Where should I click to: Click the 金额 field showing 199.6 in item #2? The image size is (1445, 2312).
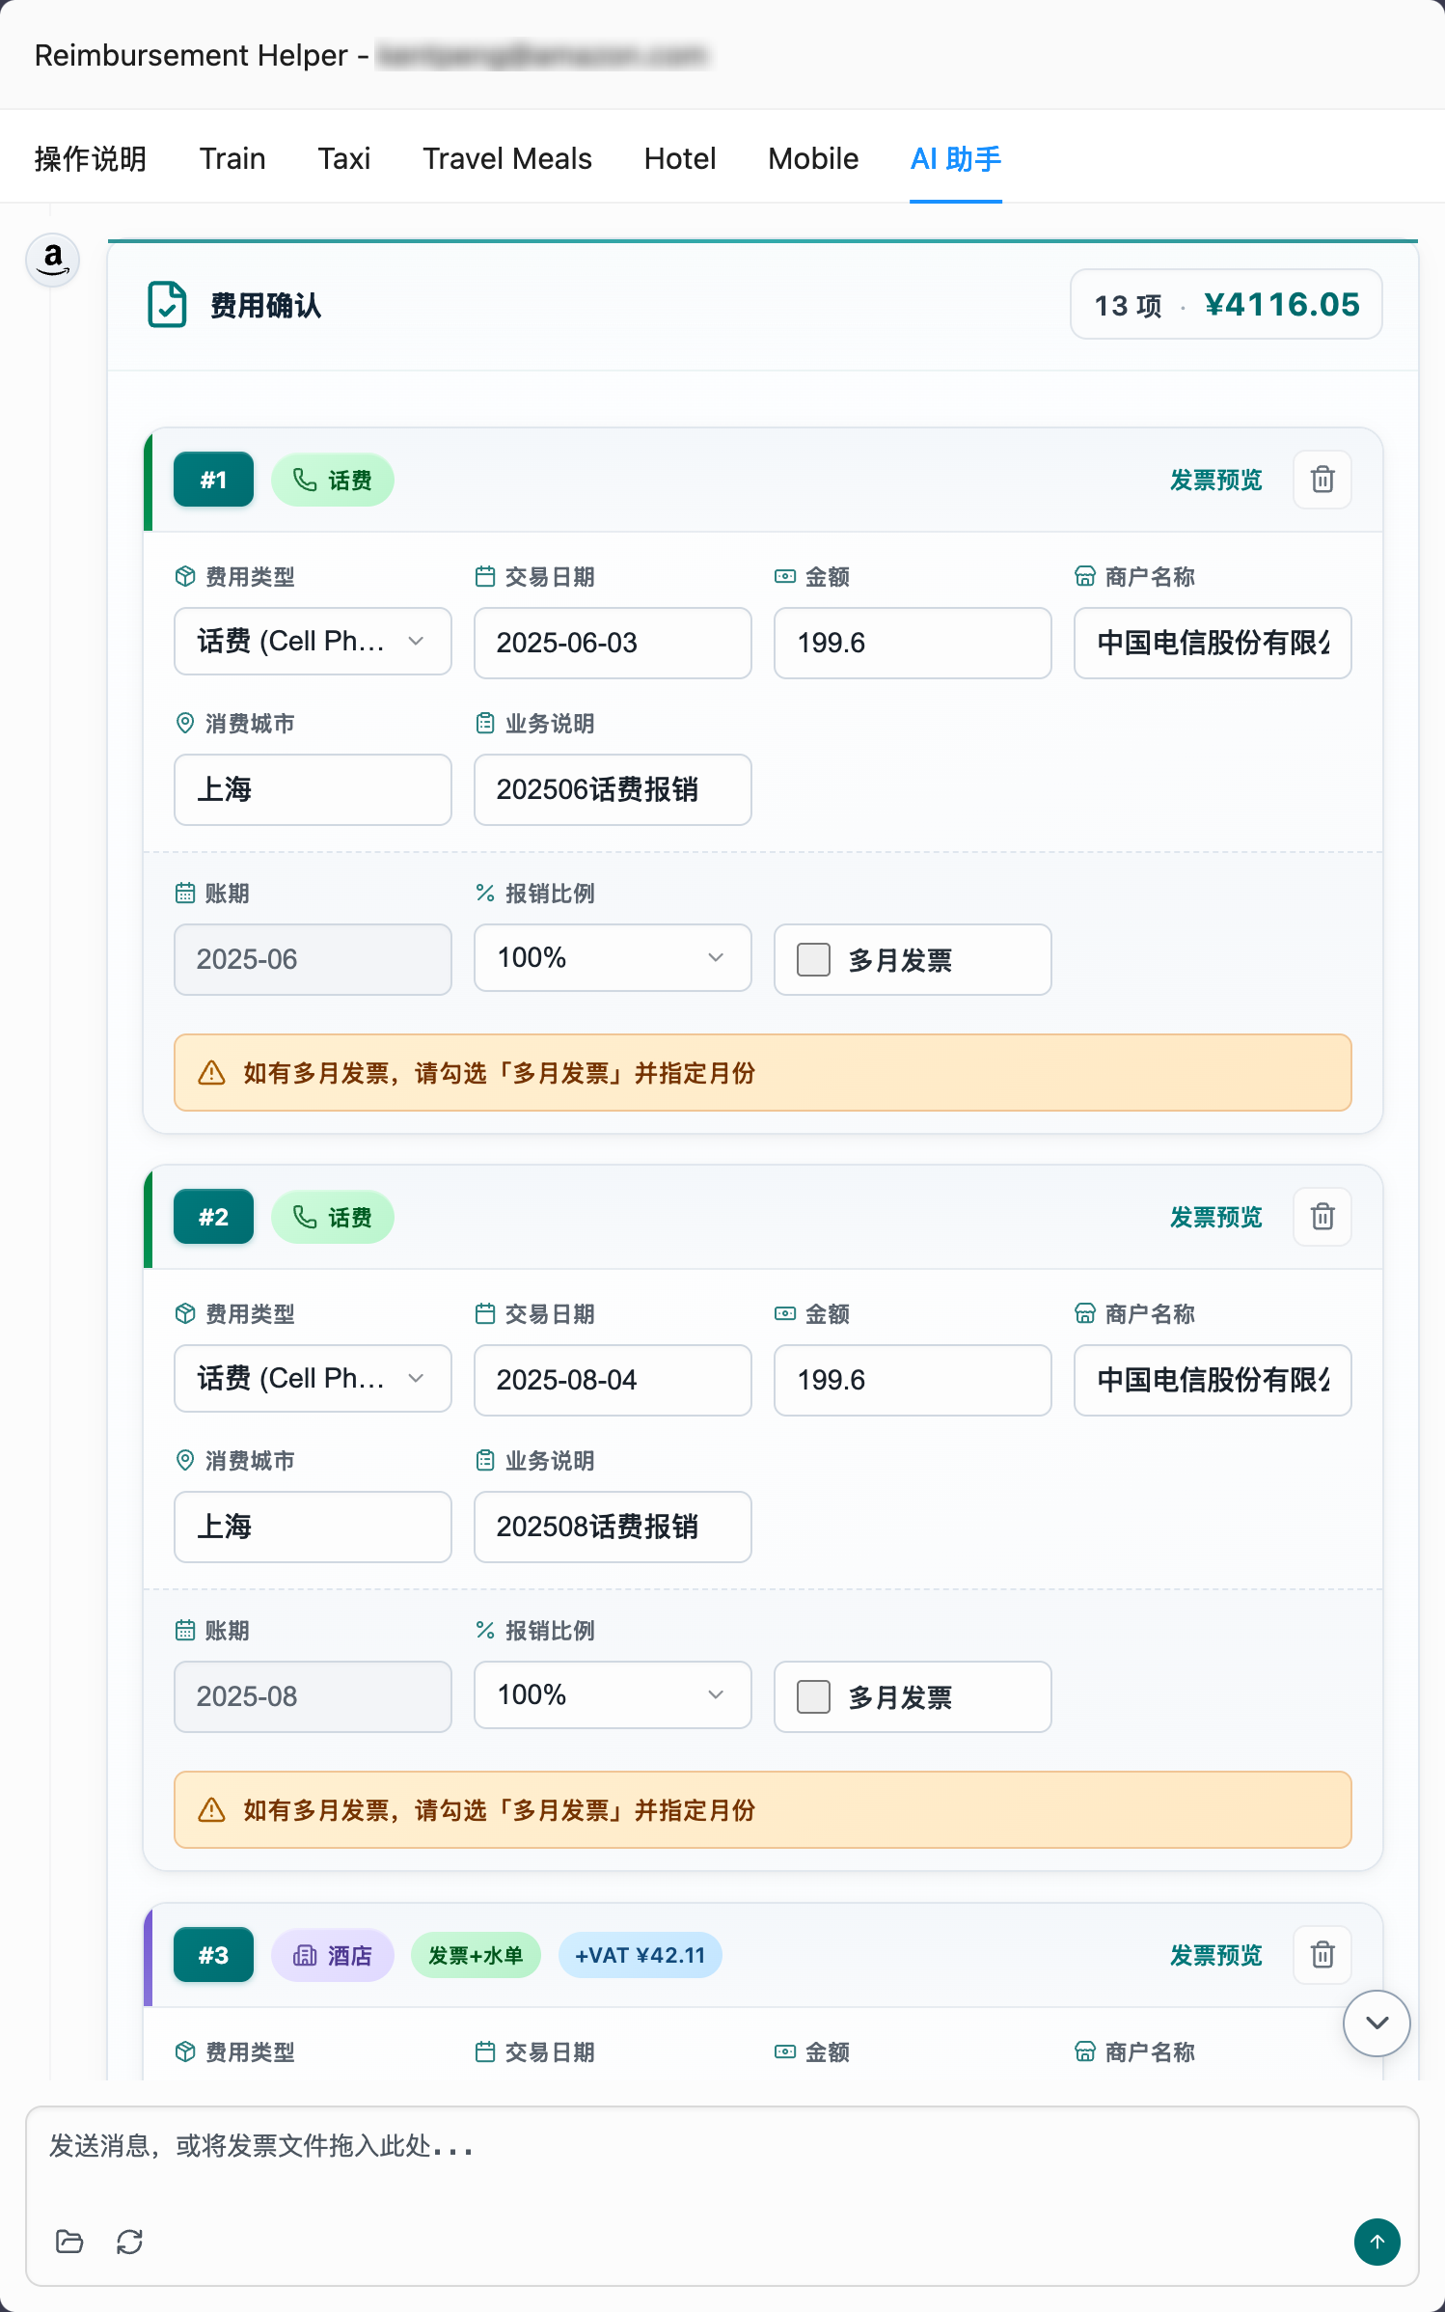(x=912, y=1380)
